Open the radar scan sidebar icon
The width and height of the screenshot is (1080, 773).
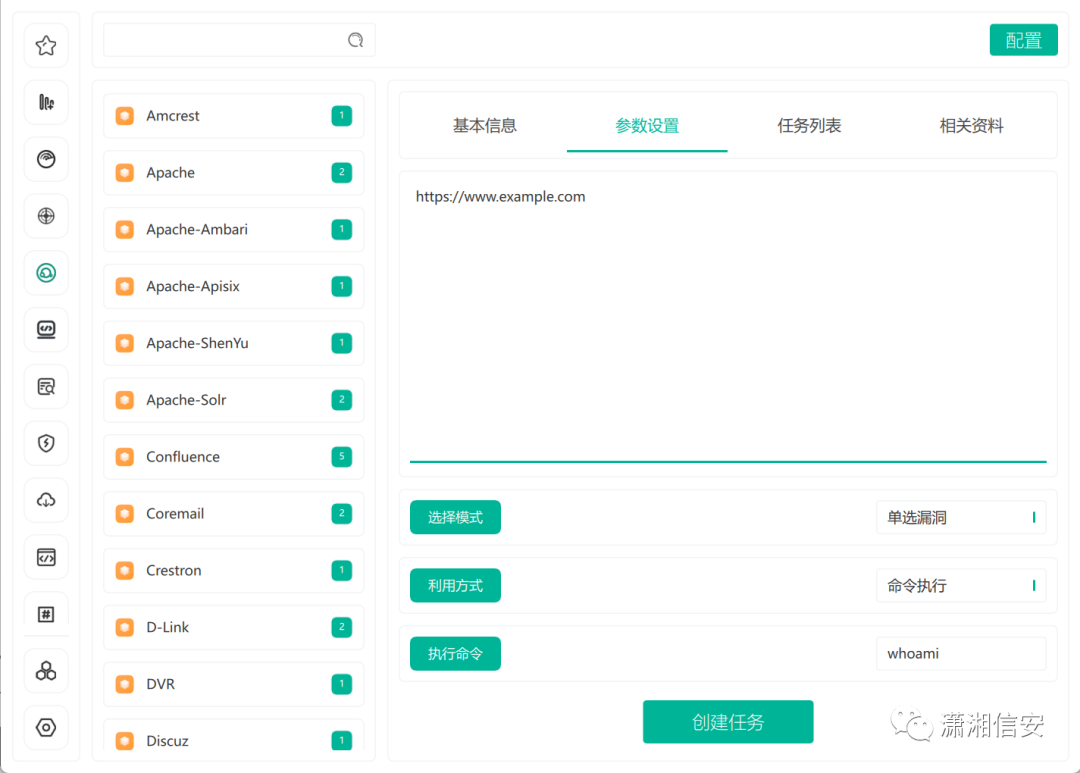[46, 159]
